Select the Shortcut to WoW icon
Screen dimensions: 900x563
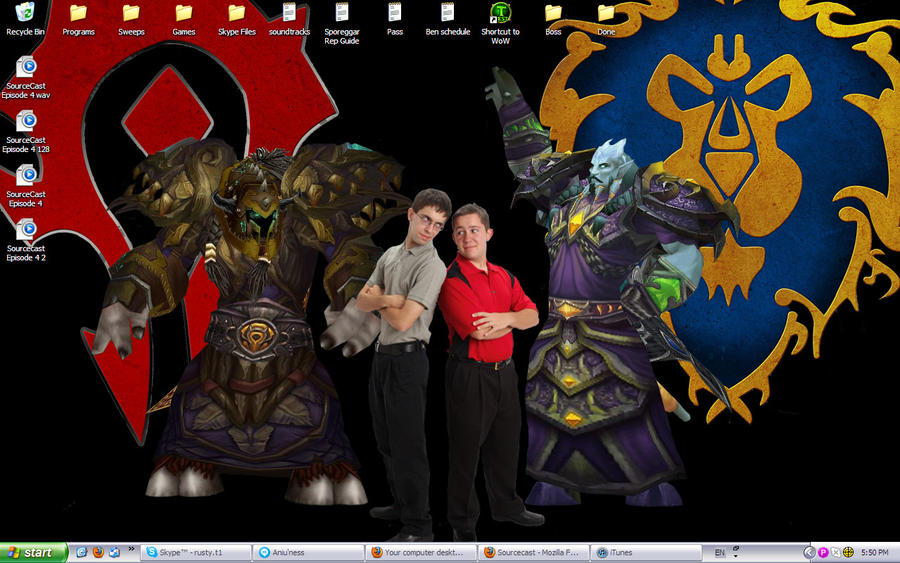(x=501, y=23)
